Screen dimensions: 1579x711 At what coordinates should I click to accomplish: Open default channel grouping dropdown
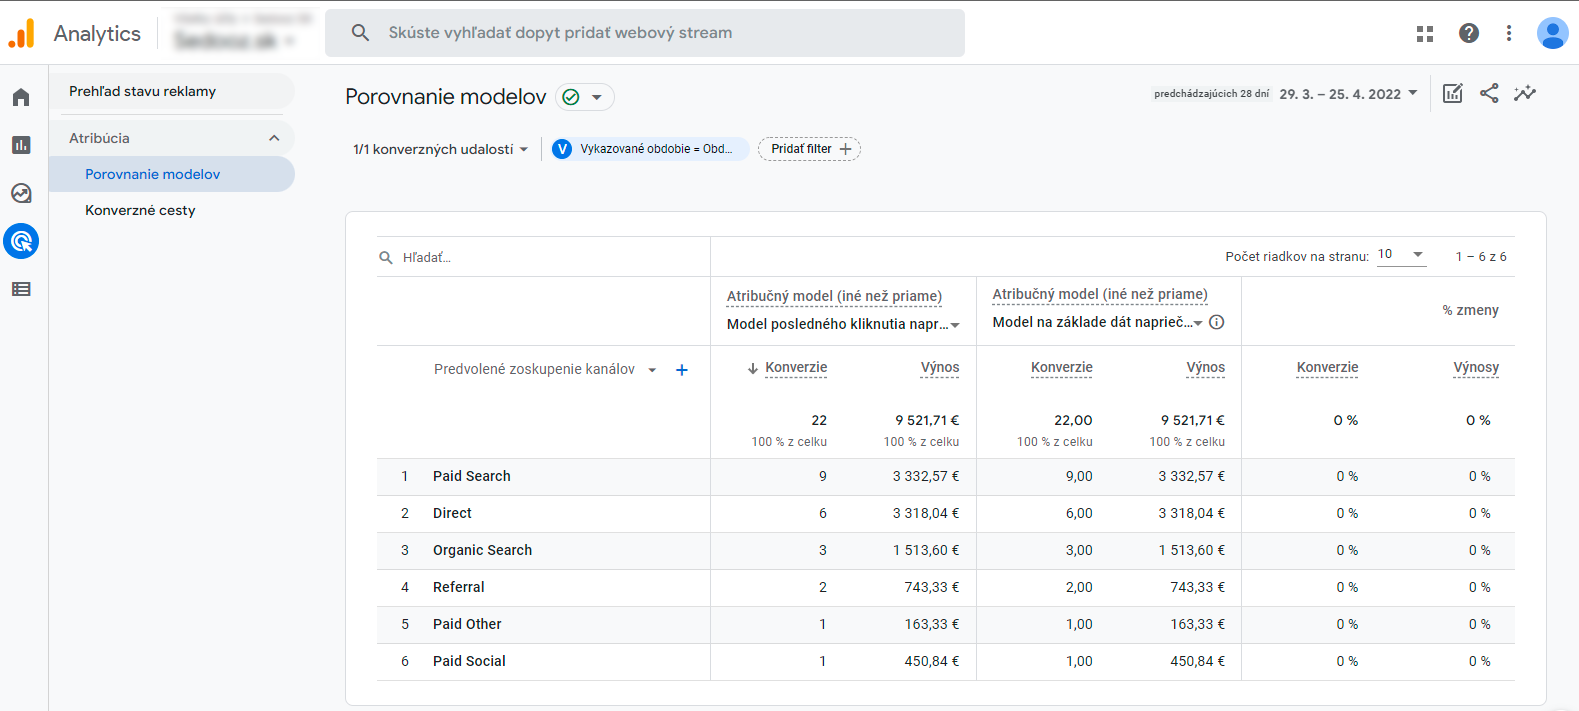pos(545,369)
